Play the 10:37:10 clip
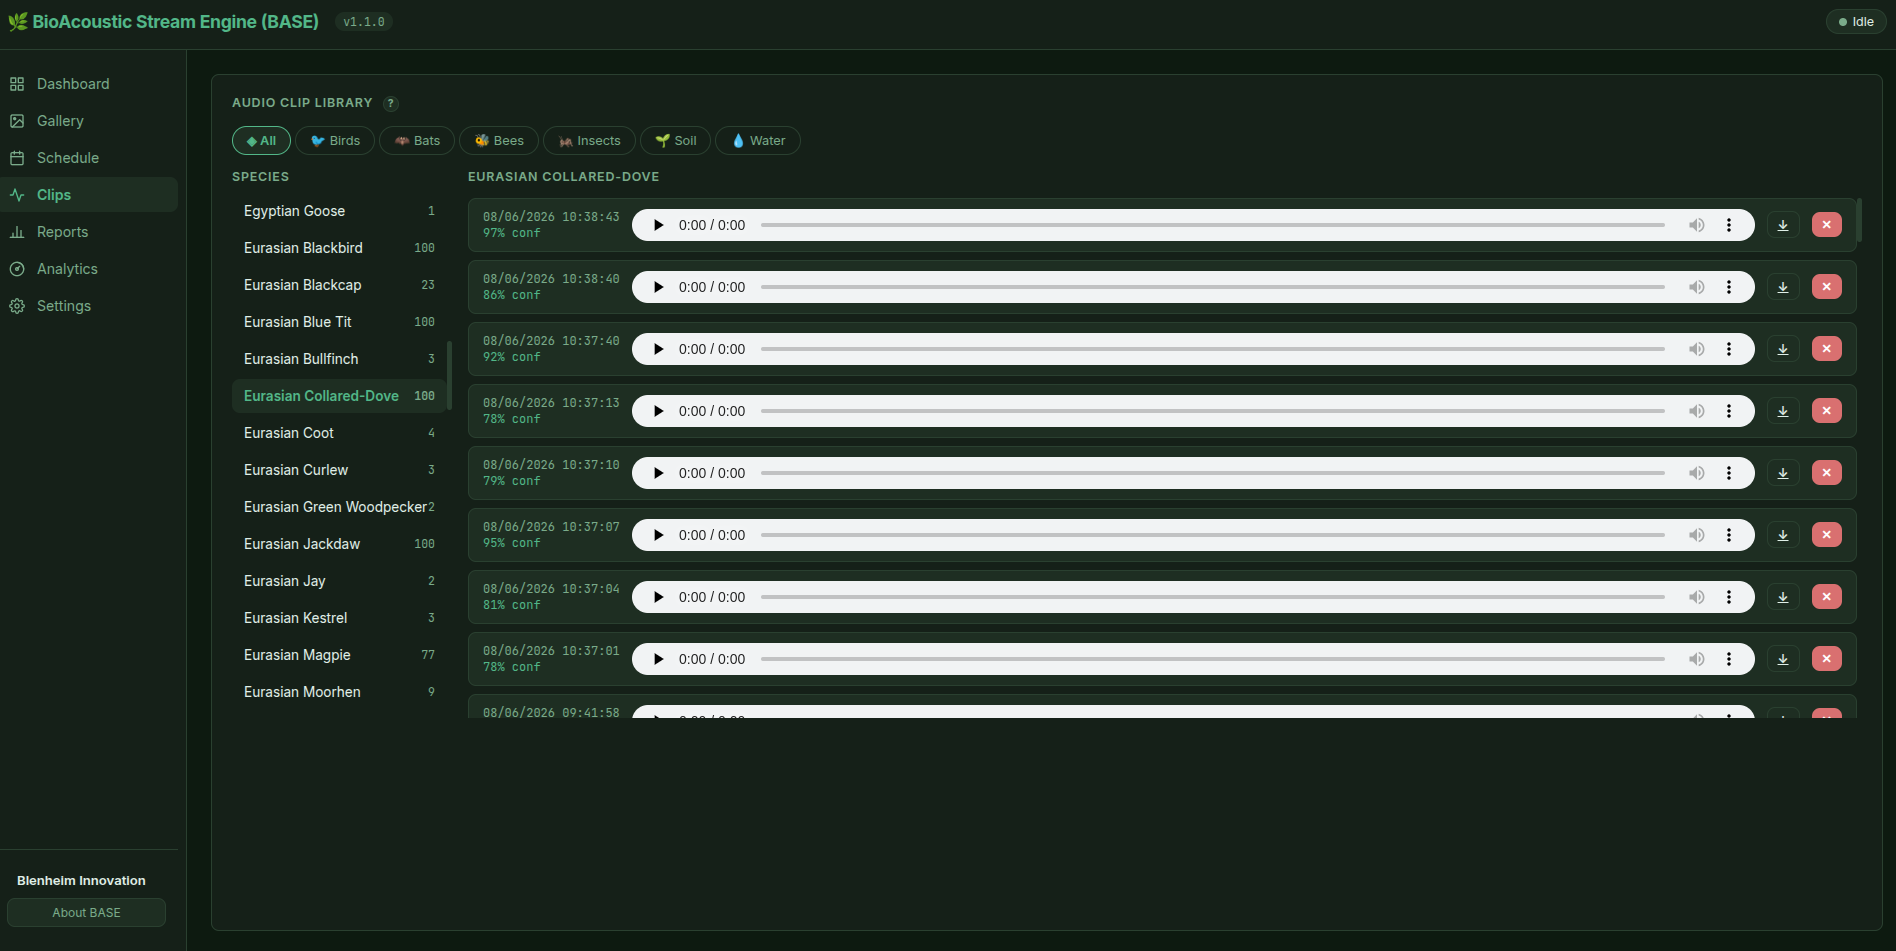The height and width of the screenshot is (951, 1896). click(x=658, y=473)
